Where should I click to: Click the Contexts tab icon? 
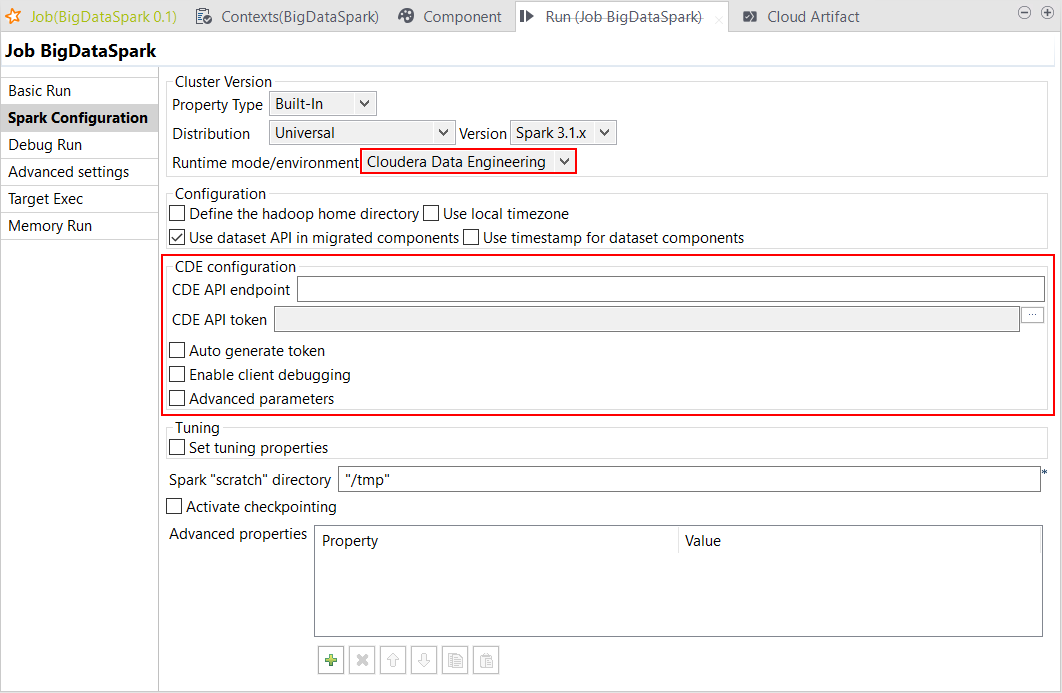click(203, 16)
